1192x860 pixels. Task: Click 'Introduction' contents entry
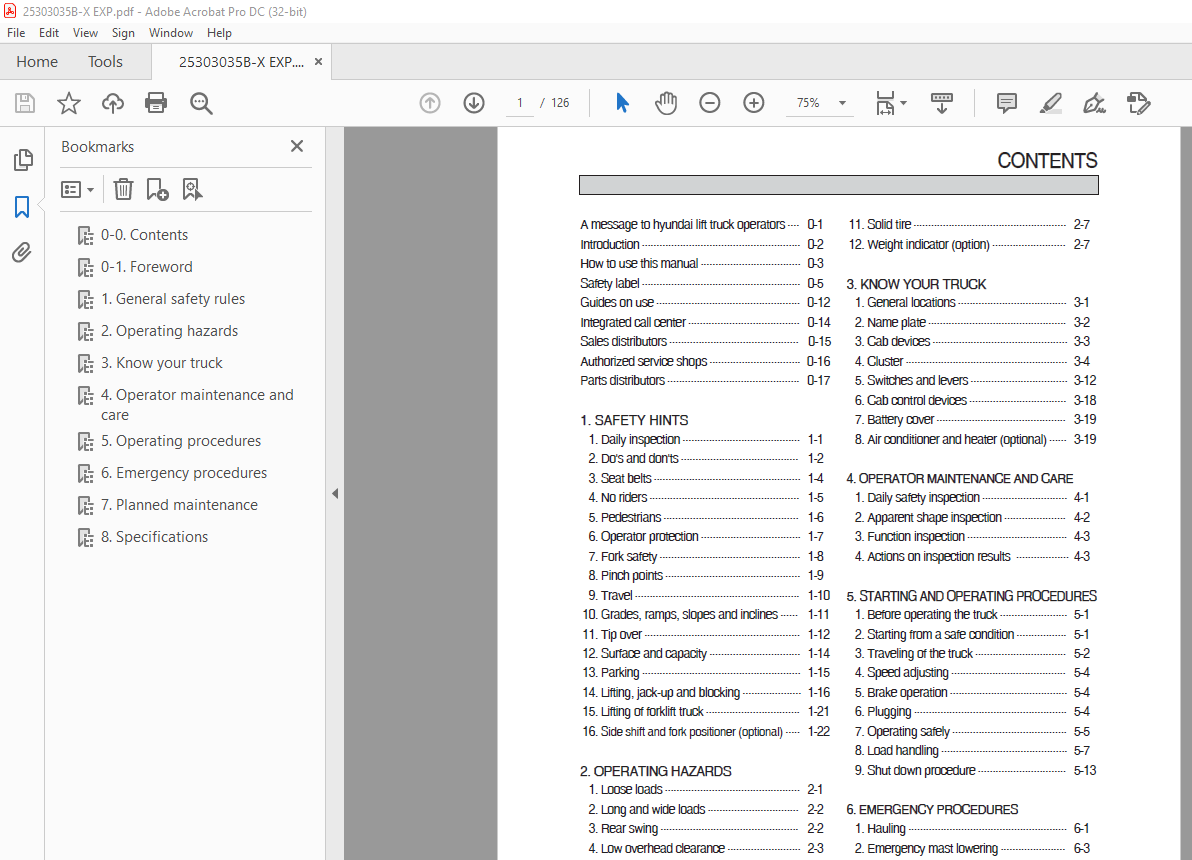[610, 244]
